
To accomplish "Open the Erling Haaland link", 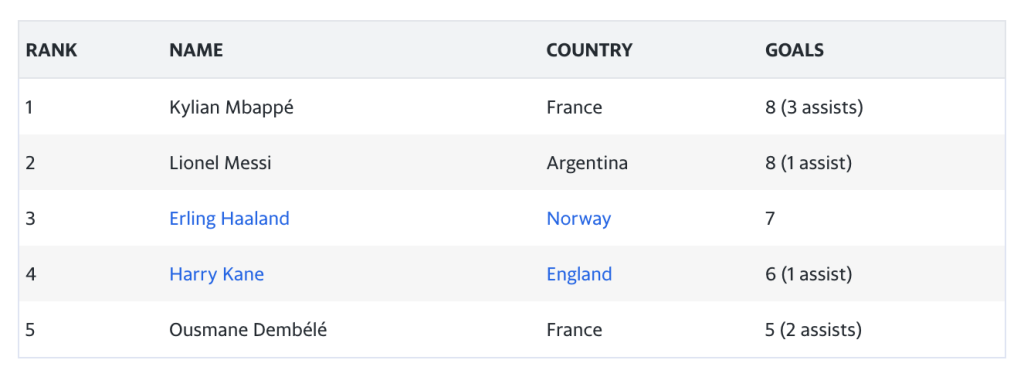I will 229,218.
